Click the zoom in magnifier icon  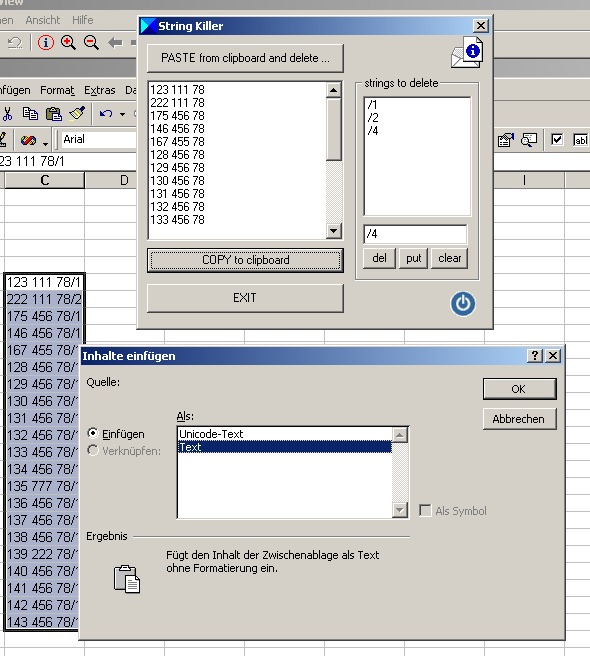point(68,43)
